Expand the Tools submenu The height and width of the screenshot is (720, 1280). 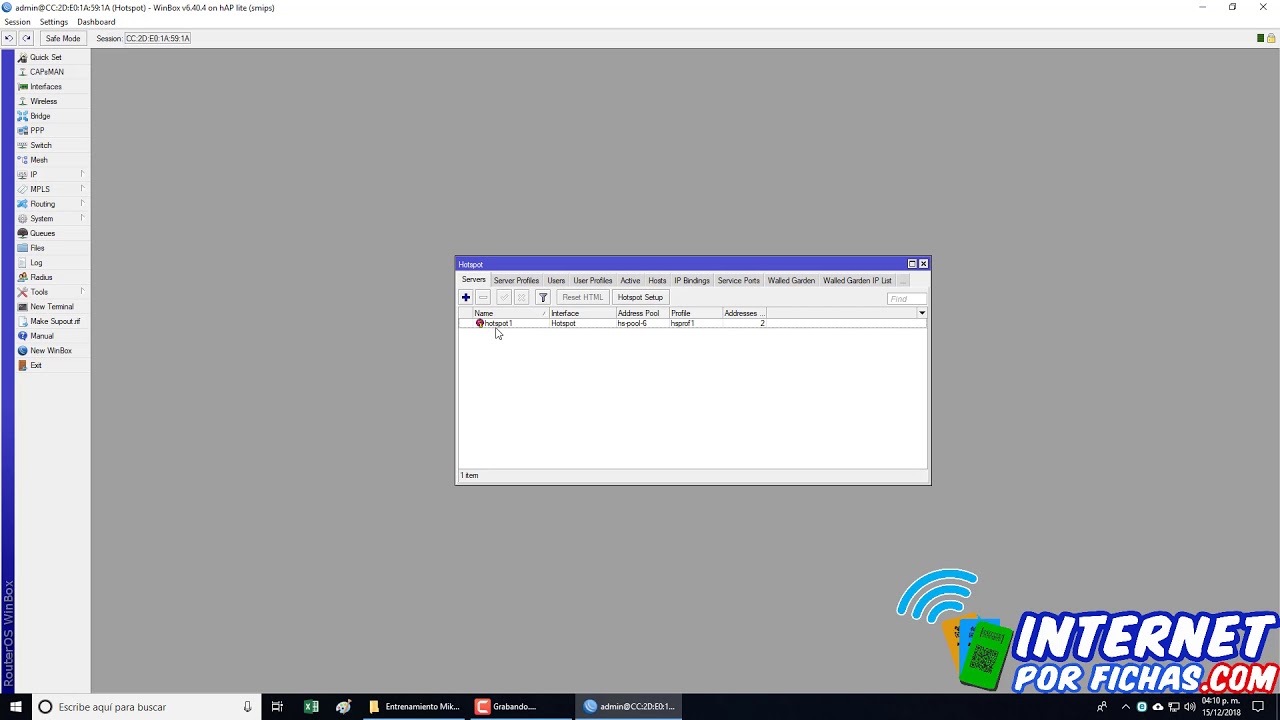click(52, 292)
